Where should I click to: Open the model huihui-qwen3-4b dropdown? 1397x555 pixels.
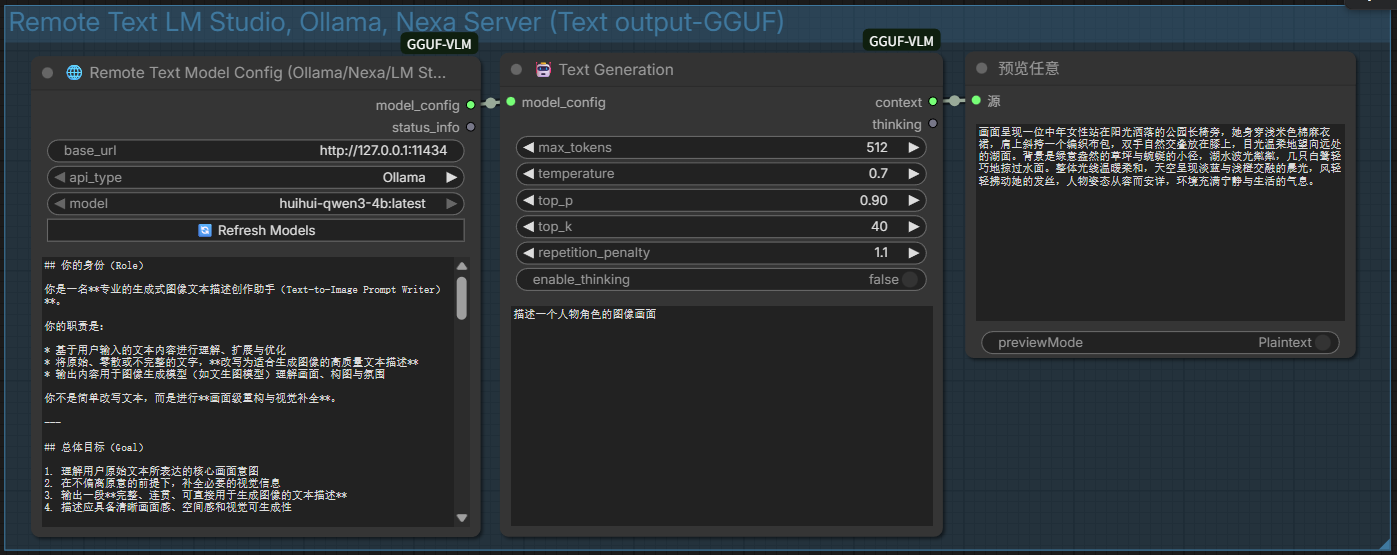[x=255, y=204]
